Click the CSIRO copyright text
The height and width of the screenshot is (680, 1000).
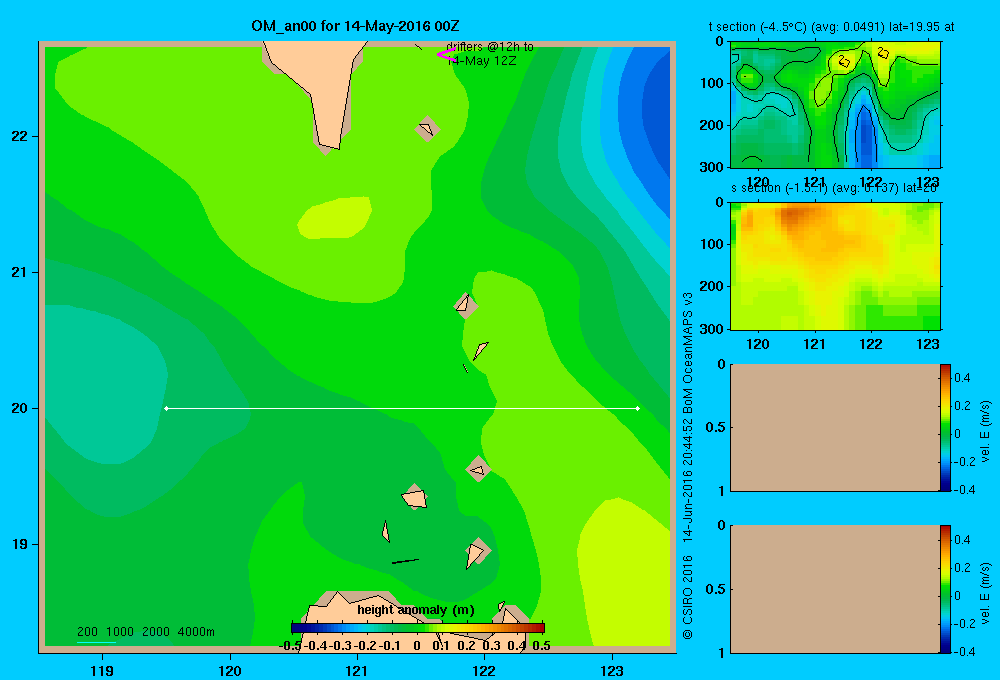[x=688, y=466]
